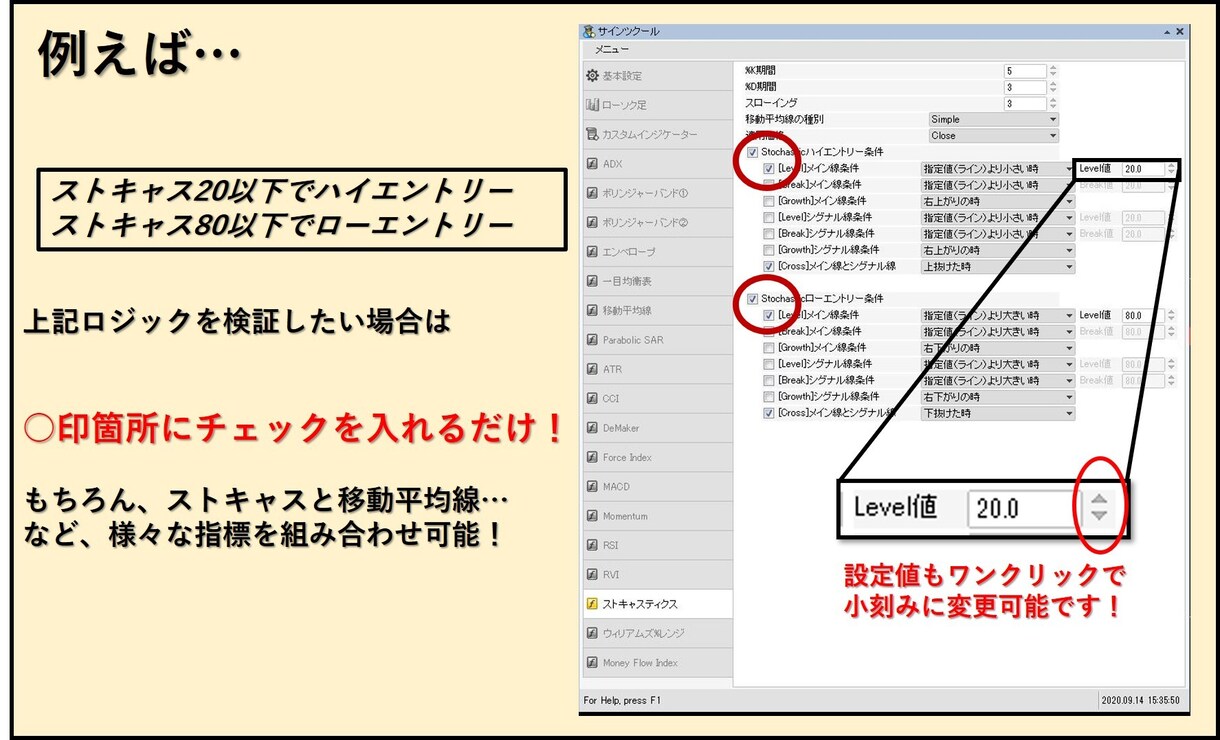Open dropdown showing 下抜けた時

(x=998, y=413)
